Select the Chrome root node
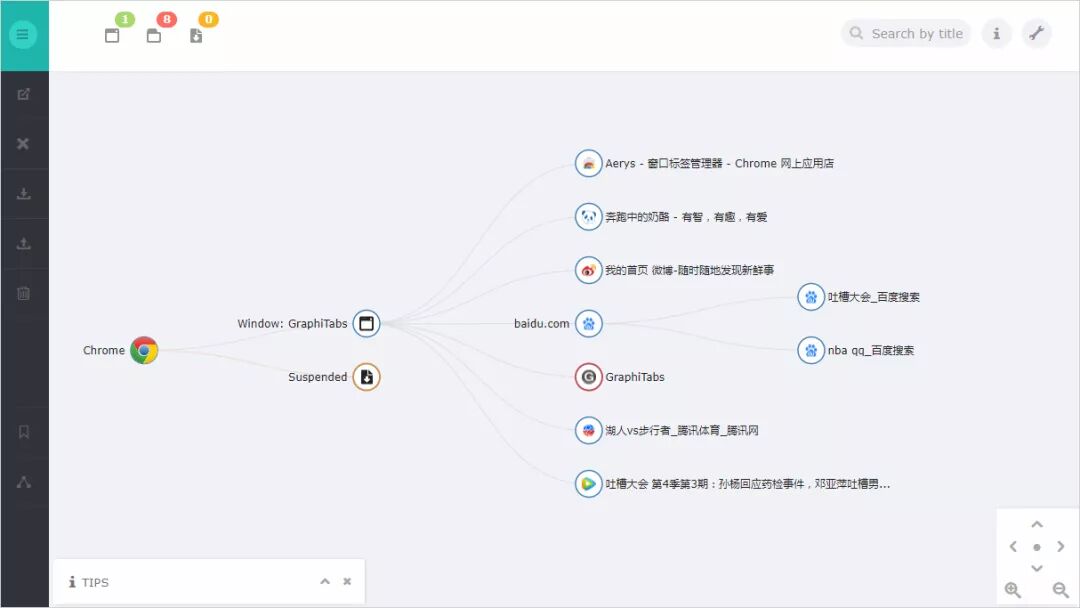This screenshot has width=1080, height=608. coord(144,350)
